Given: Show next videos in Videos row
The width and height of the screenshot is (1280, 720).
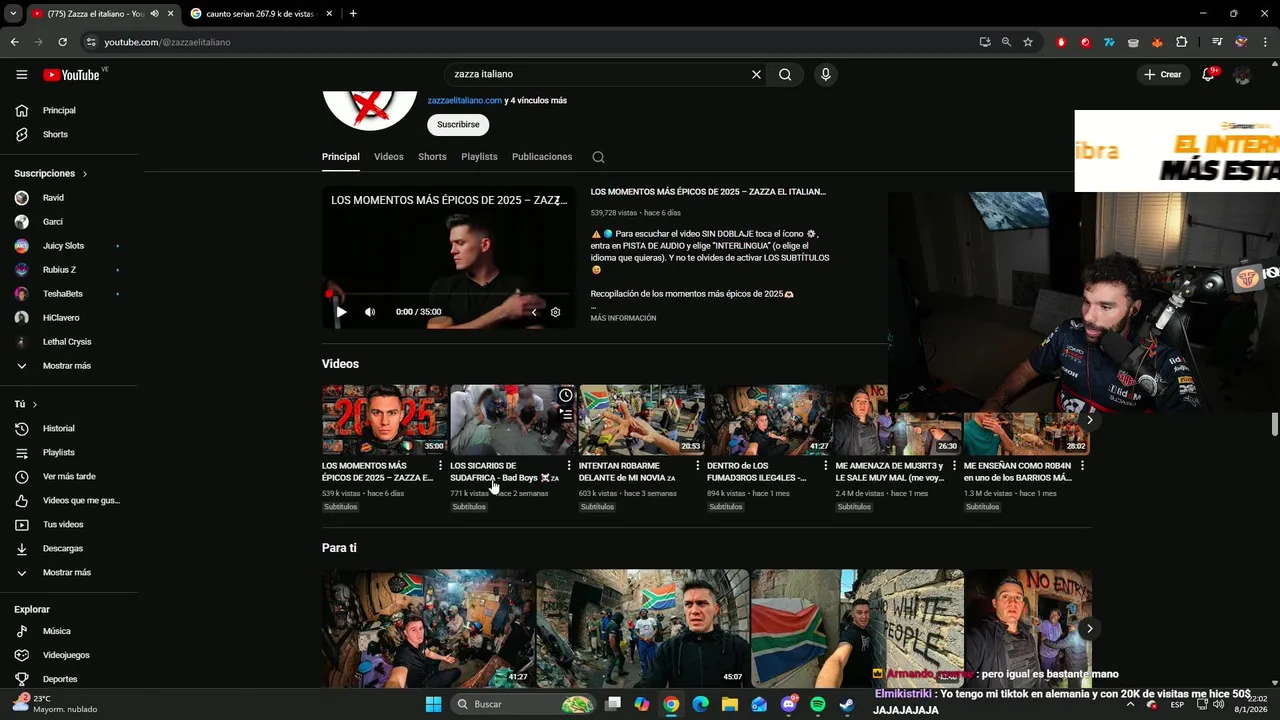Looking at the screenshot, I should (1089, 420).
